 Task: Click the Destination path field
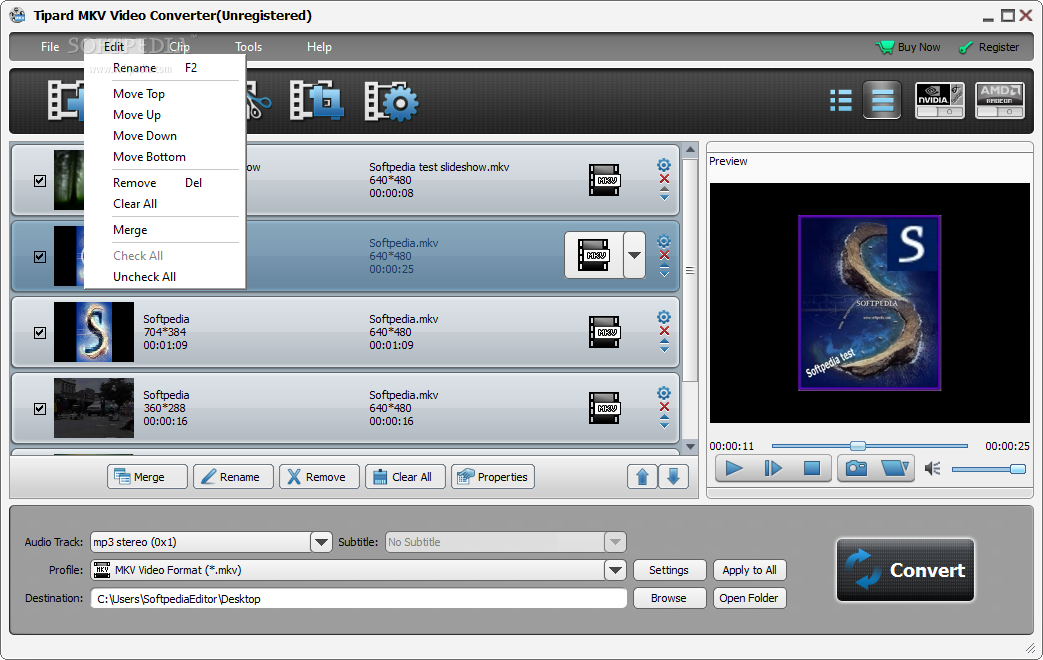click(359, 598)
